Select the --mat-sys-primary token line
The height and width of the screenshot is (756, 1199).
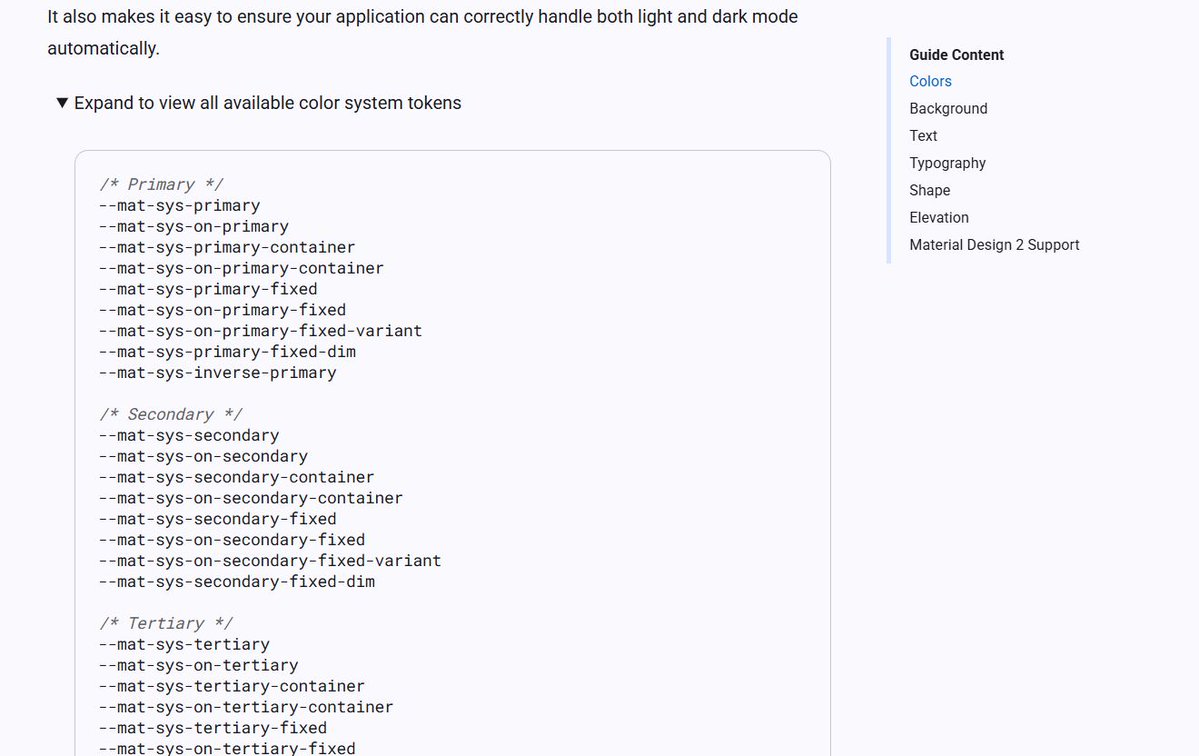pyautogui.click(x=179, y=206)
